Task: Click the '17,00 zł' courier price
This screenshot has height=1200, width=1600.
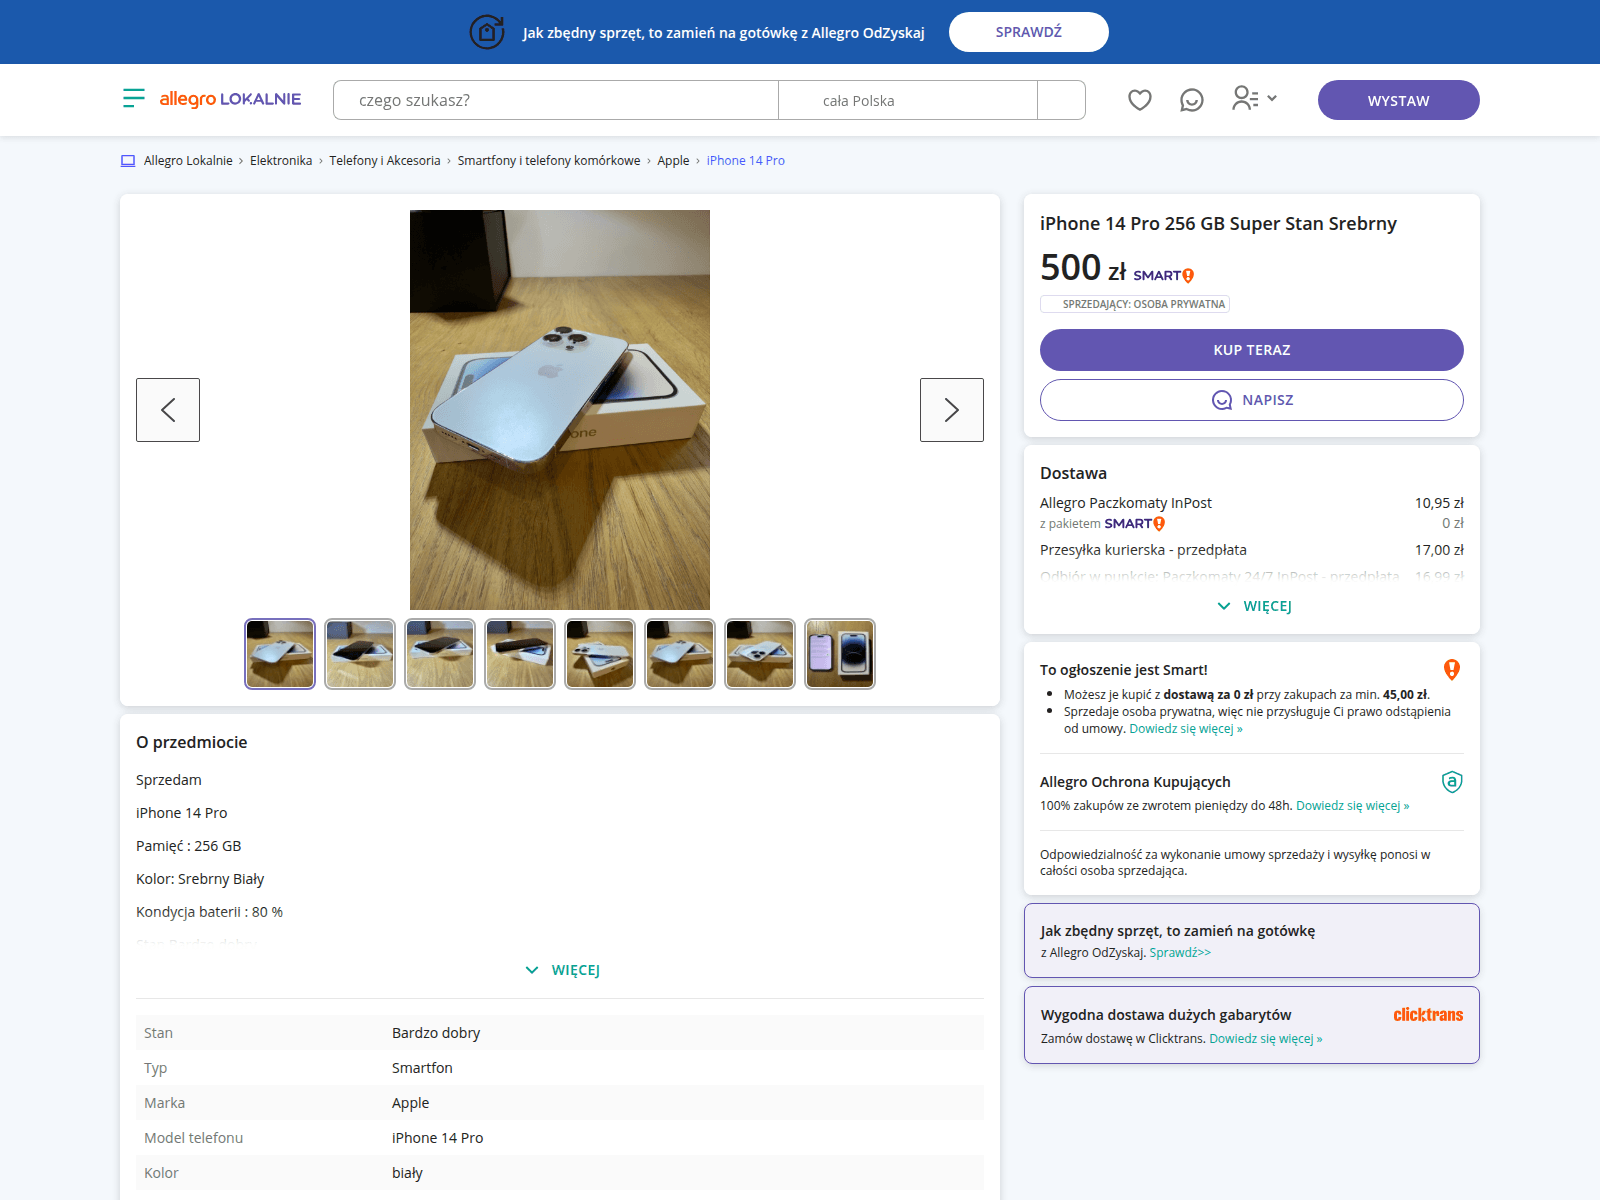Action: pos(1439,550)
